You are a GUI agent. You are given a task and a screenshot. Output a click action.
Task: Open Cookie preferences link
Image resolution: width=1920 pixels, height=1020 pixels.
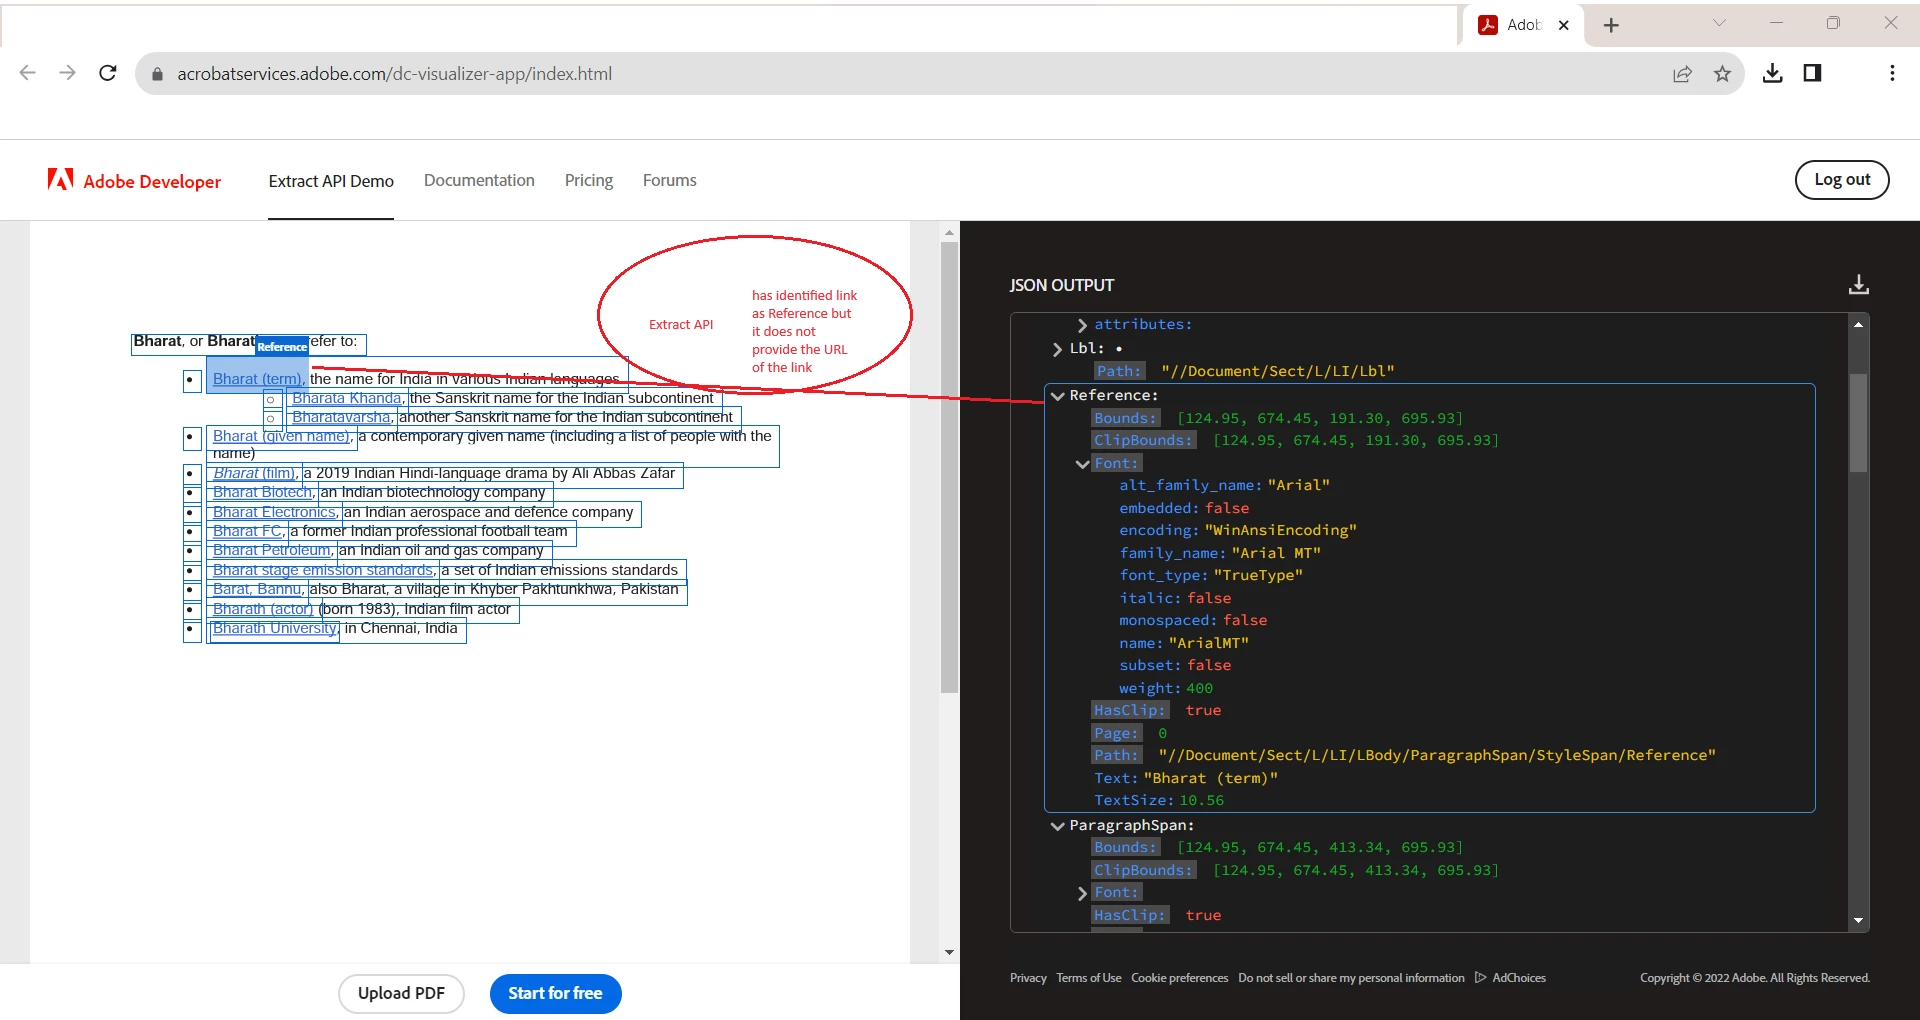point(1179,978)
